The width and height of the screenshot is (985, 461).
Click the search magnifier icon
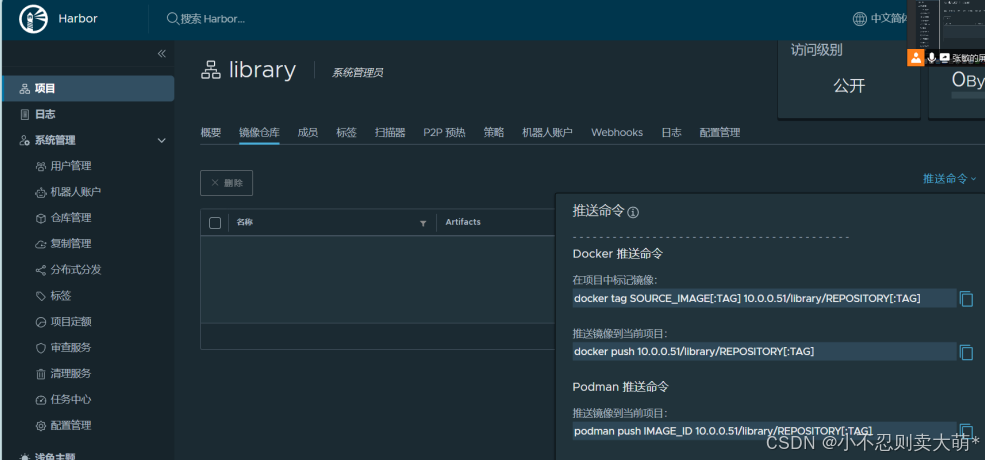coord(173,19)
